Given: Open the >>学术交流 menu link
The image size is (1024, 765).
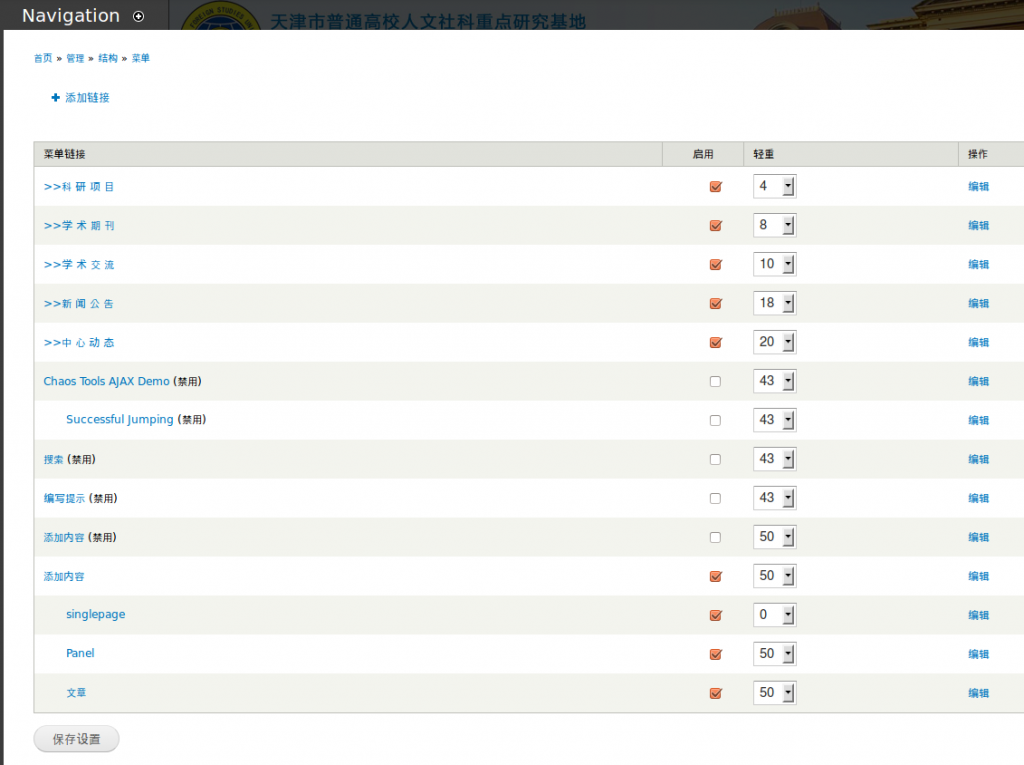Looking at the screenshot, I should tap(79, 265).
